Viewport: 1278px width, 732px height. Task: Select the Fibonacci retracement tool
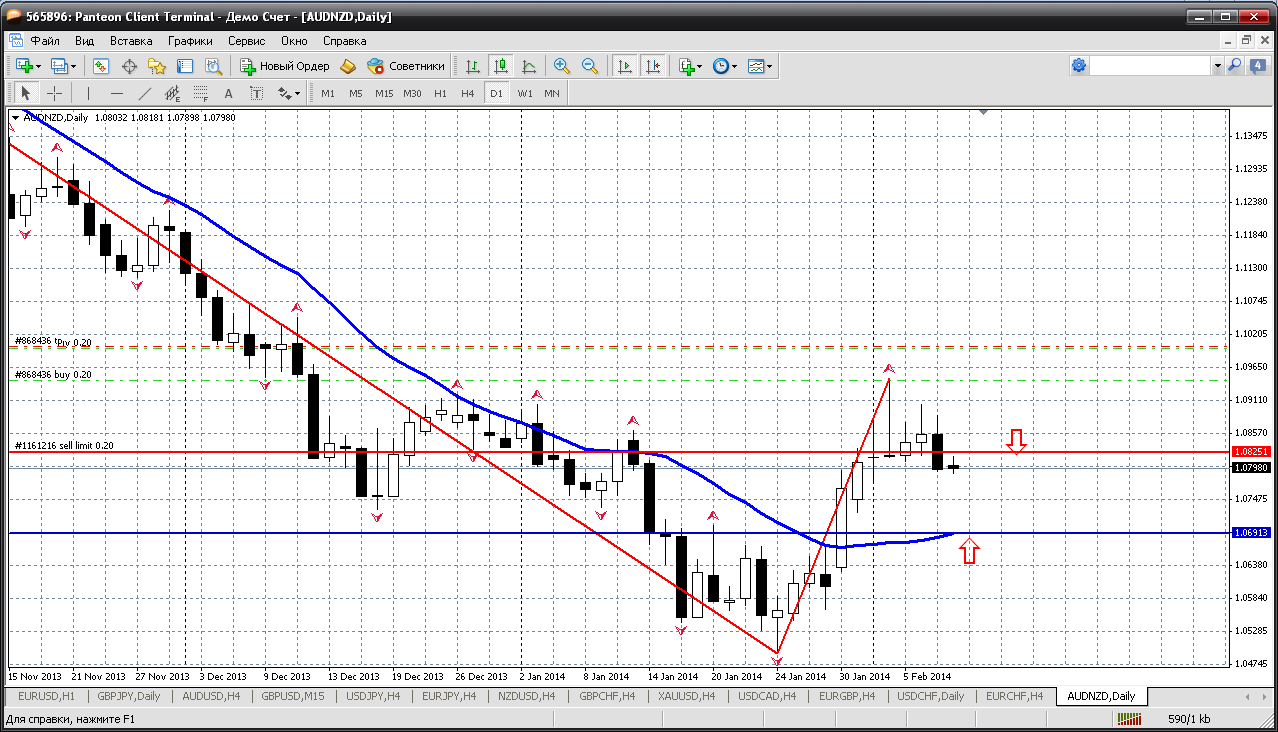pyautogui.click(x=201, y=93)
